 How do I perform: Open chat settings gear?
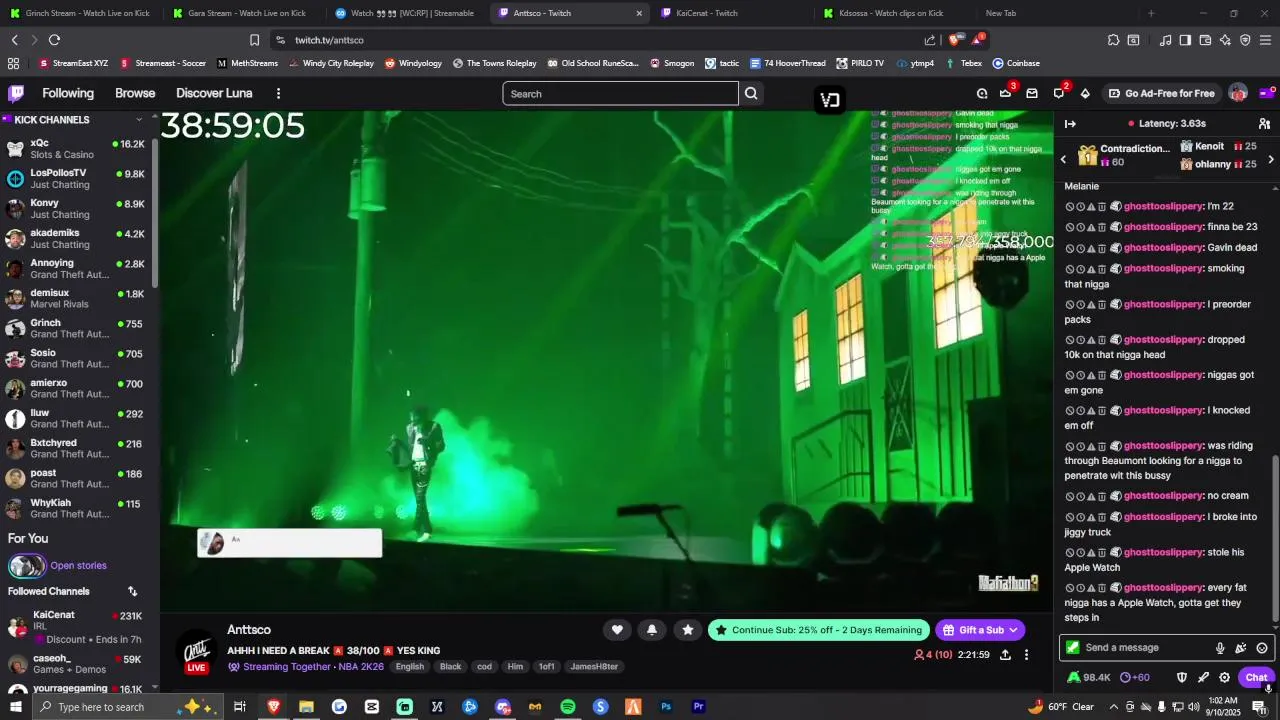1224,677
